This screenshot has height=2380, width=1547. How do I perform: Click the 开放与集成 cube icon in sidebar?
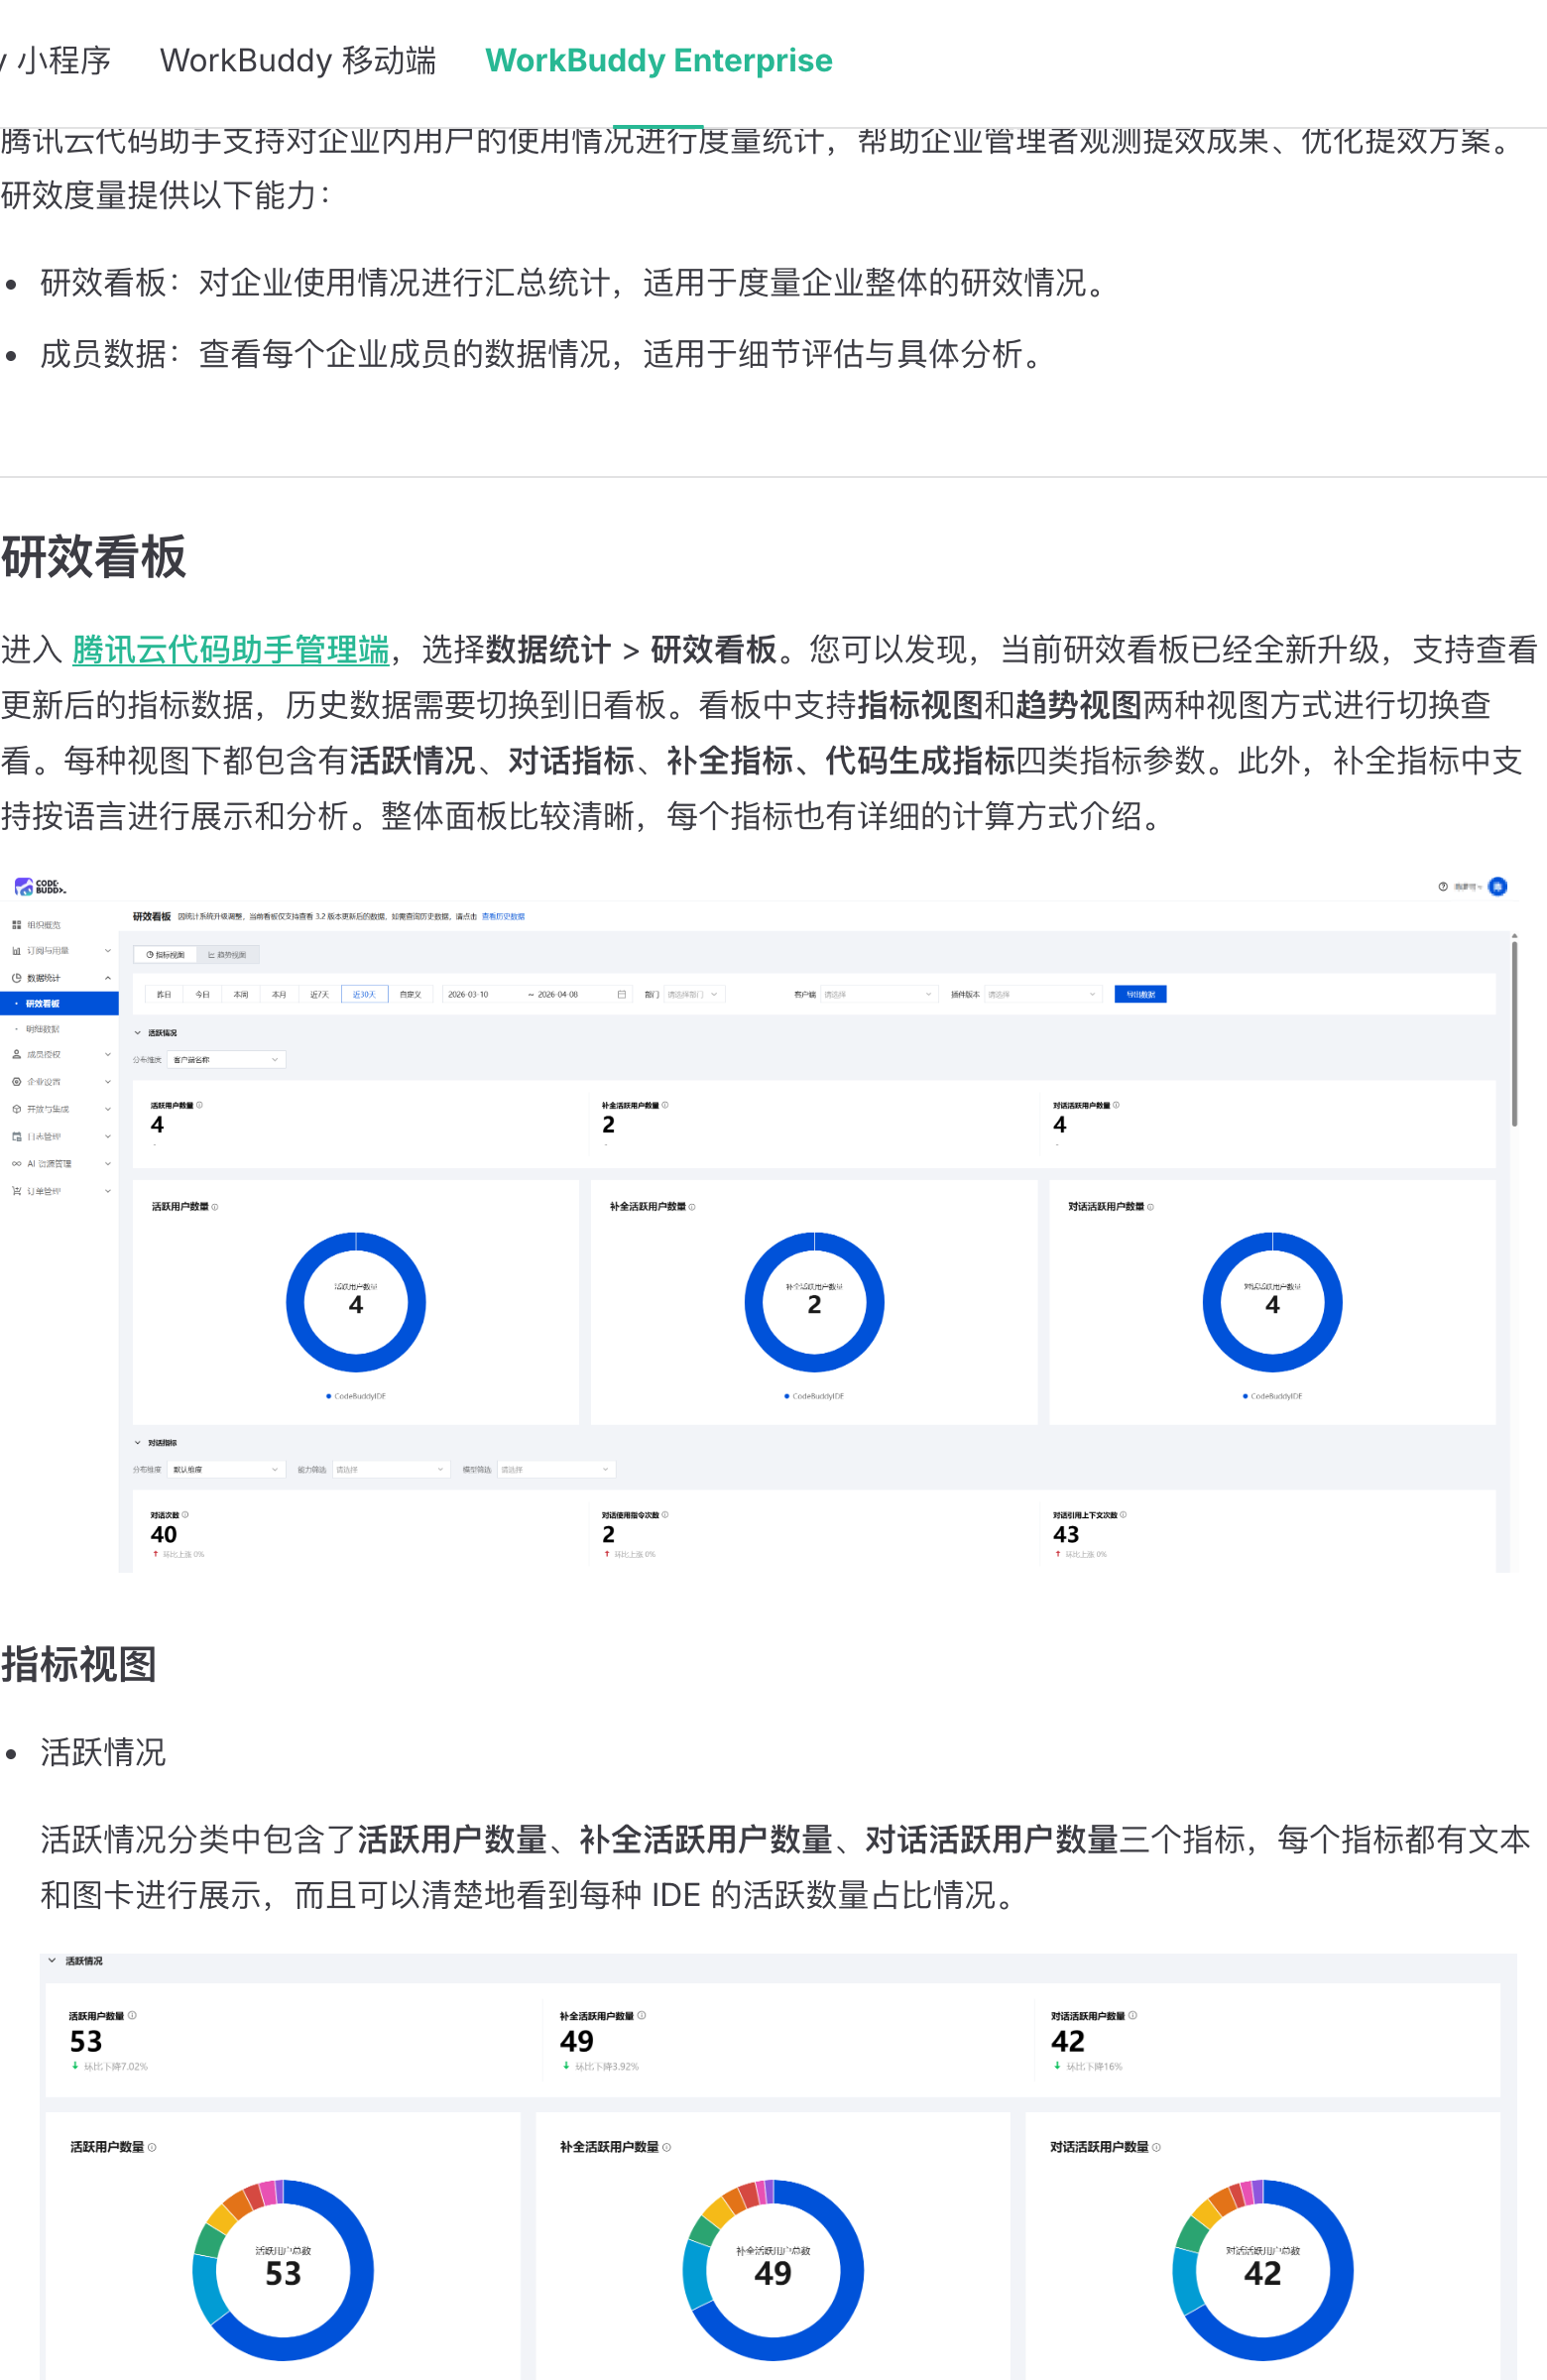[x=17, y=1109]
